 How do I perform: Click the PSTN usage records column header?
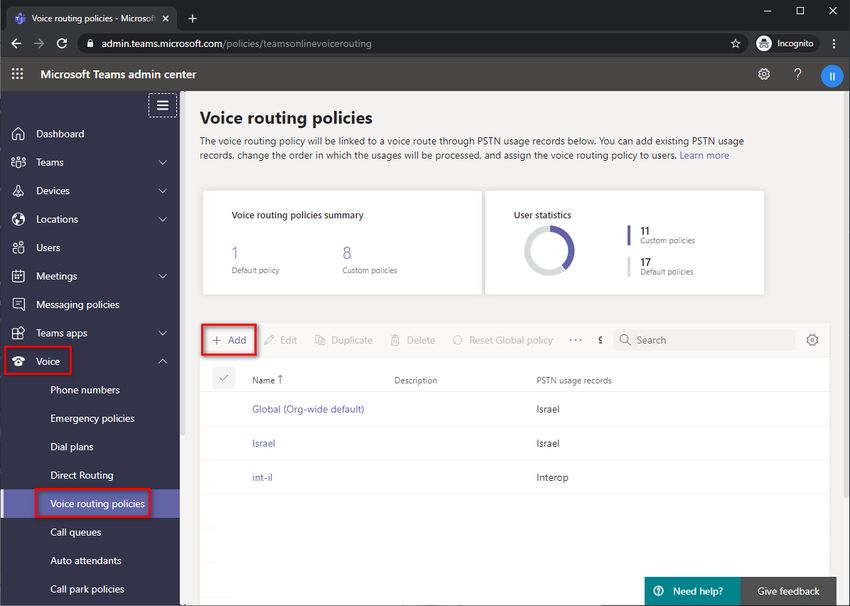[574, 381]
